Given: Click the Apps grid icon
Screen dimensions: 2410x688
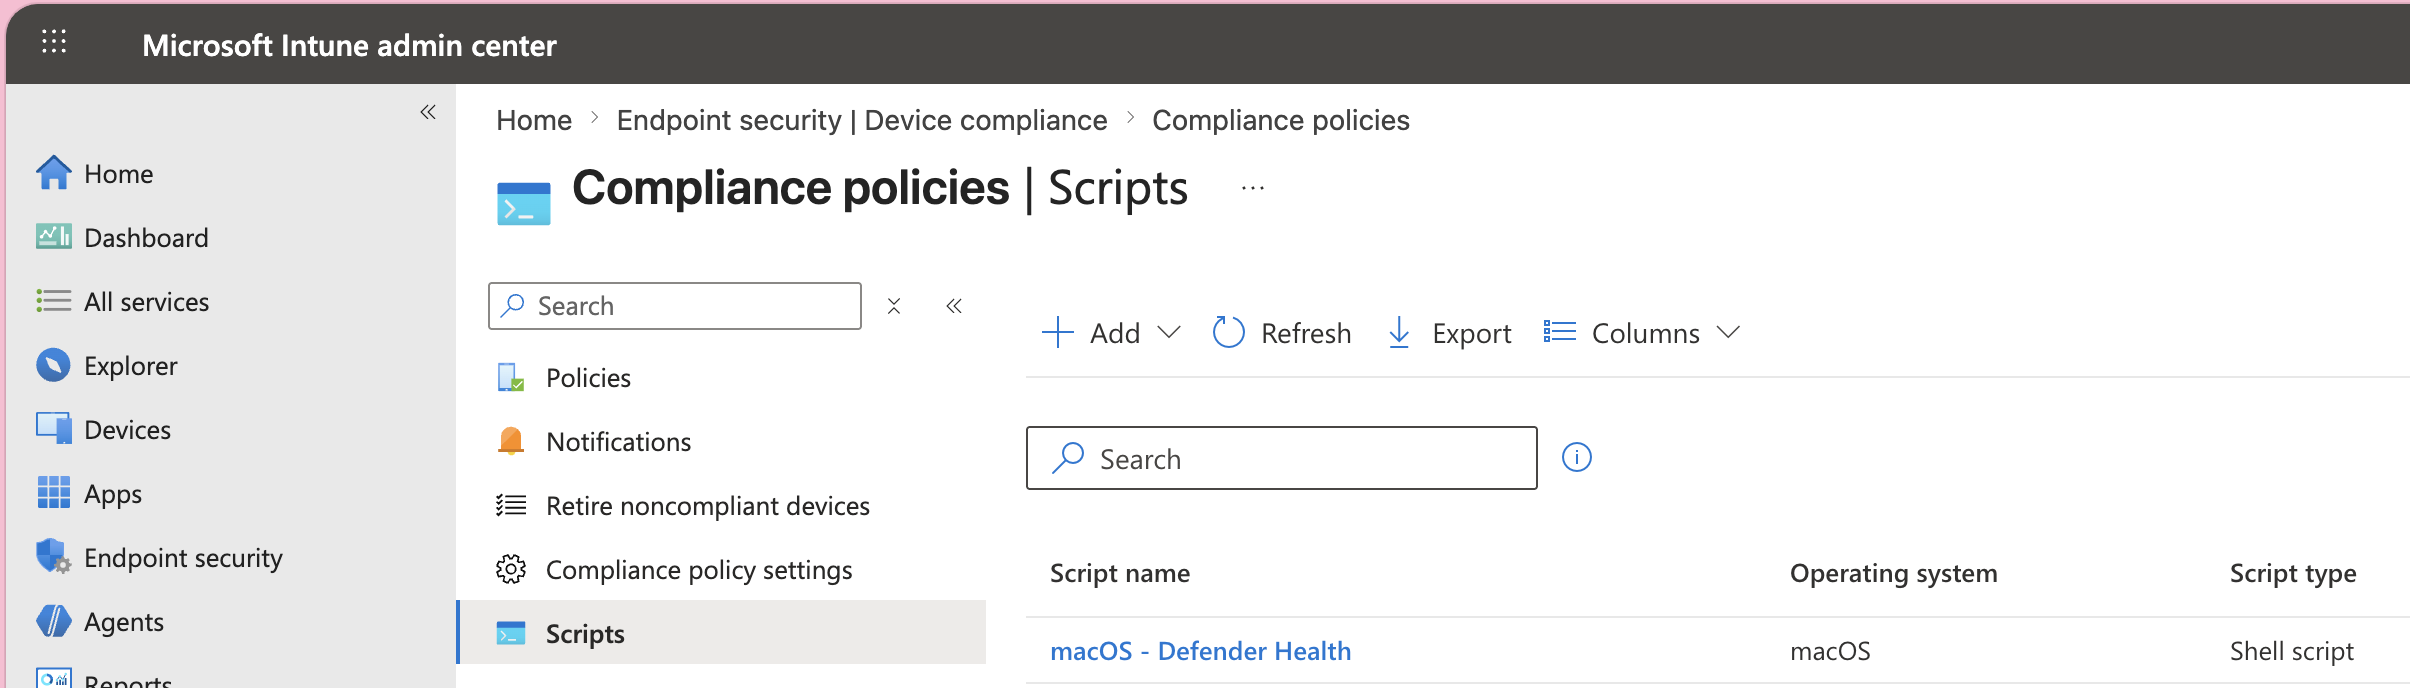Looking at the screenshot, I should click(53, 493).
